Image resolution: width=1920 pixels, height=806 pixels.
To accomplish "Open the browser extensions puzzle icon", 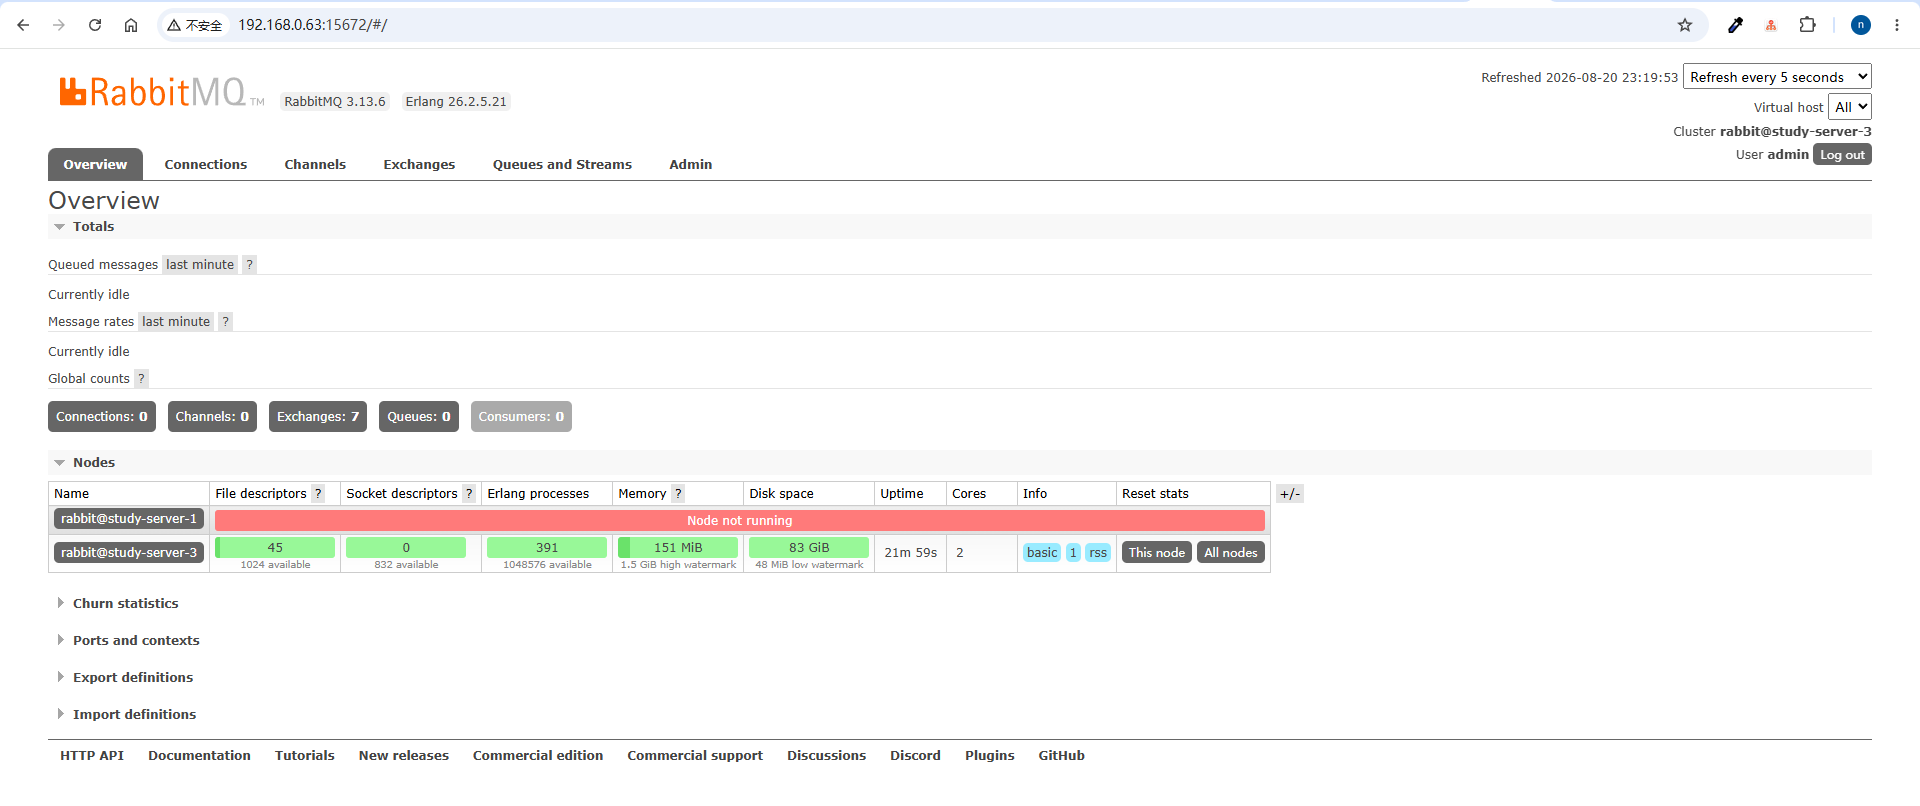I will pos(1807,25).
